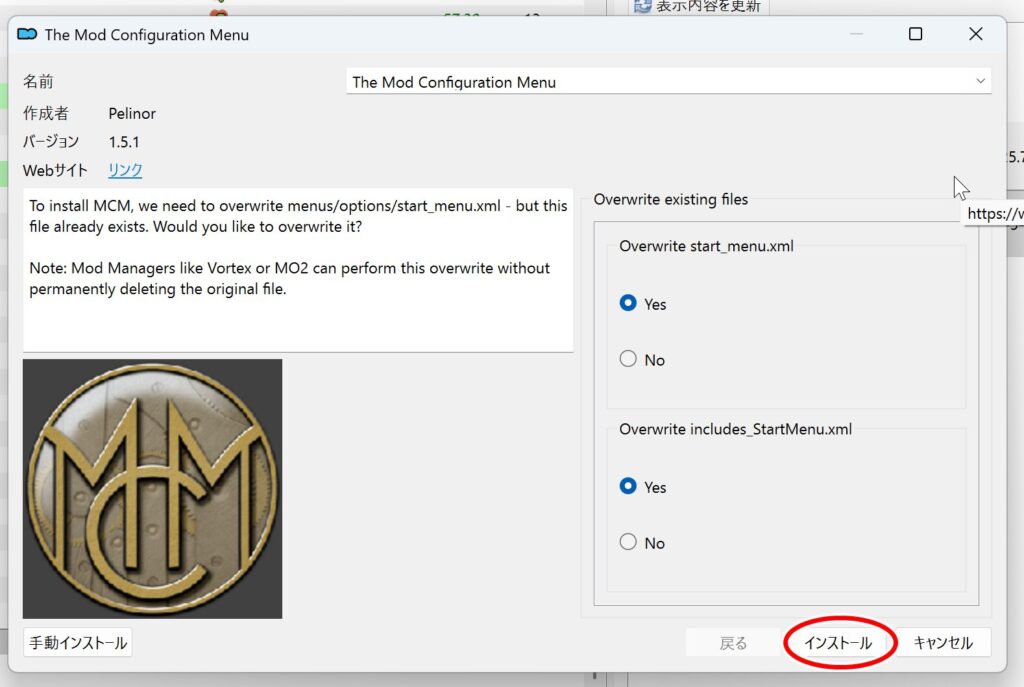
Task: Click the window title text in title bar
Action: click(x=147, y=35)
